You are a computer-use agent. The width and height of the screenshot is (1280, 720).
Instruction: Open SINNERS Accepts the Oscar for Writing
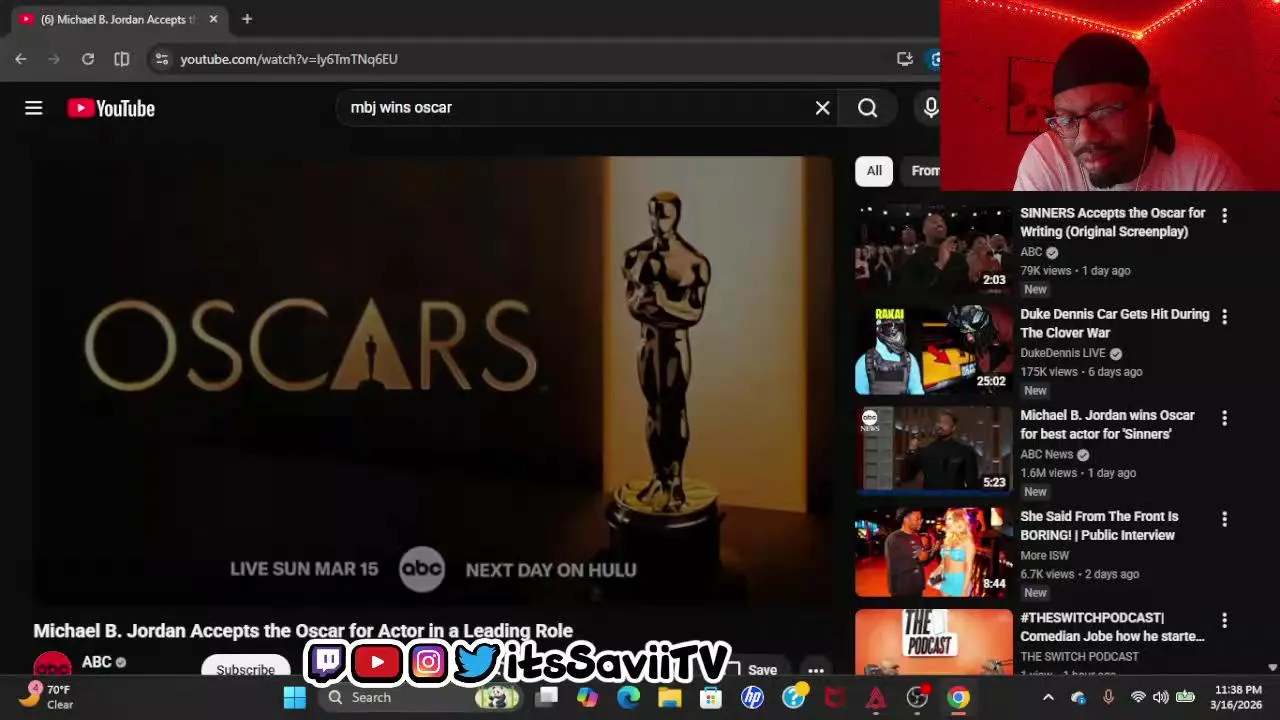1112,222
